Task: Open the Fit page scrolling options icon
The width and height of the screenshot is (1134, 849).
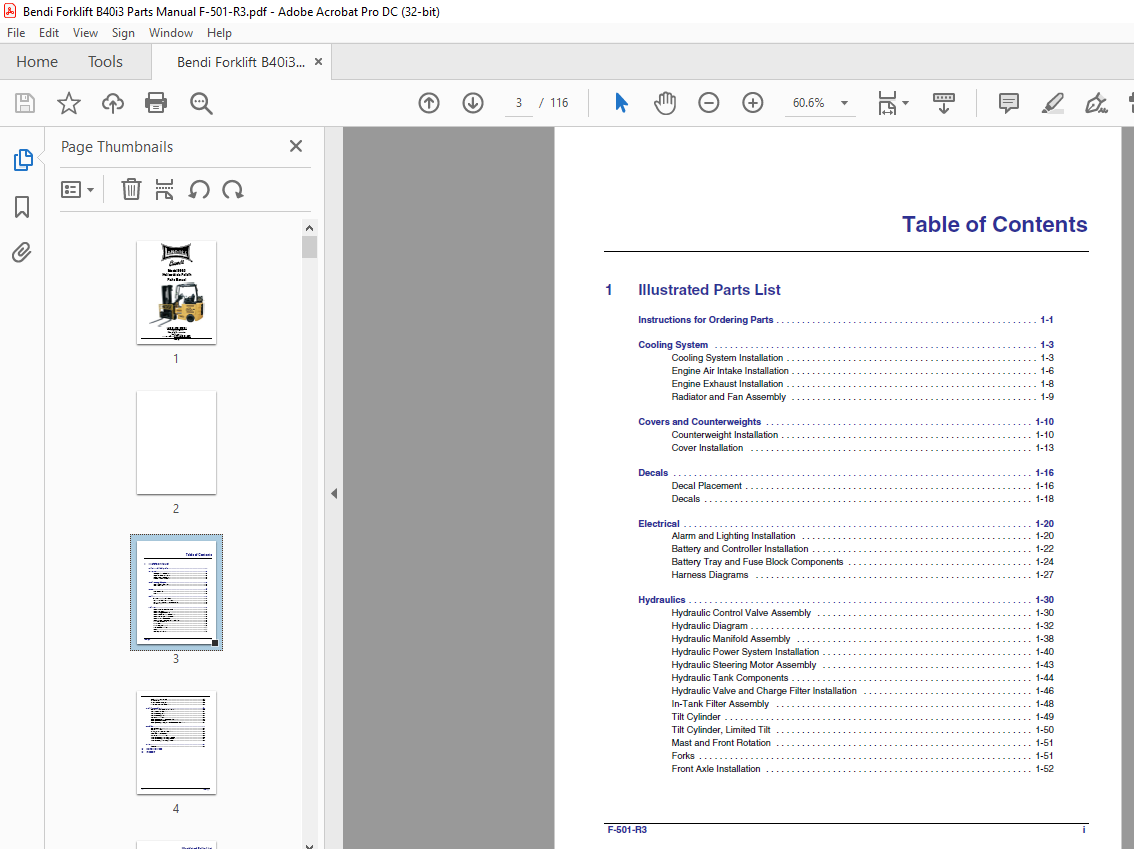Action: pyautogui.click(x=892, y=103)
